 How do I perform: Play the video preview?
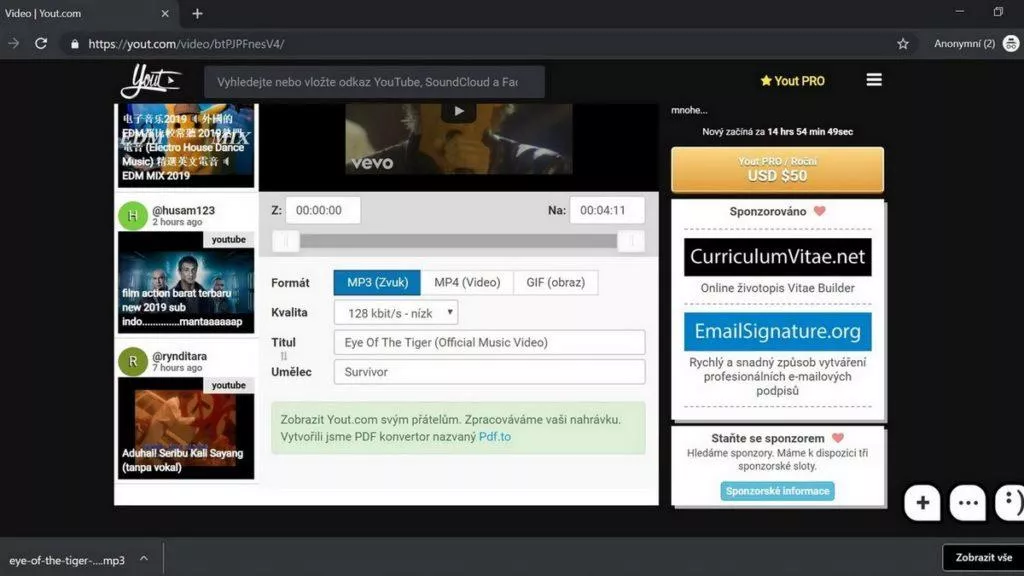[x=458, y=111]
